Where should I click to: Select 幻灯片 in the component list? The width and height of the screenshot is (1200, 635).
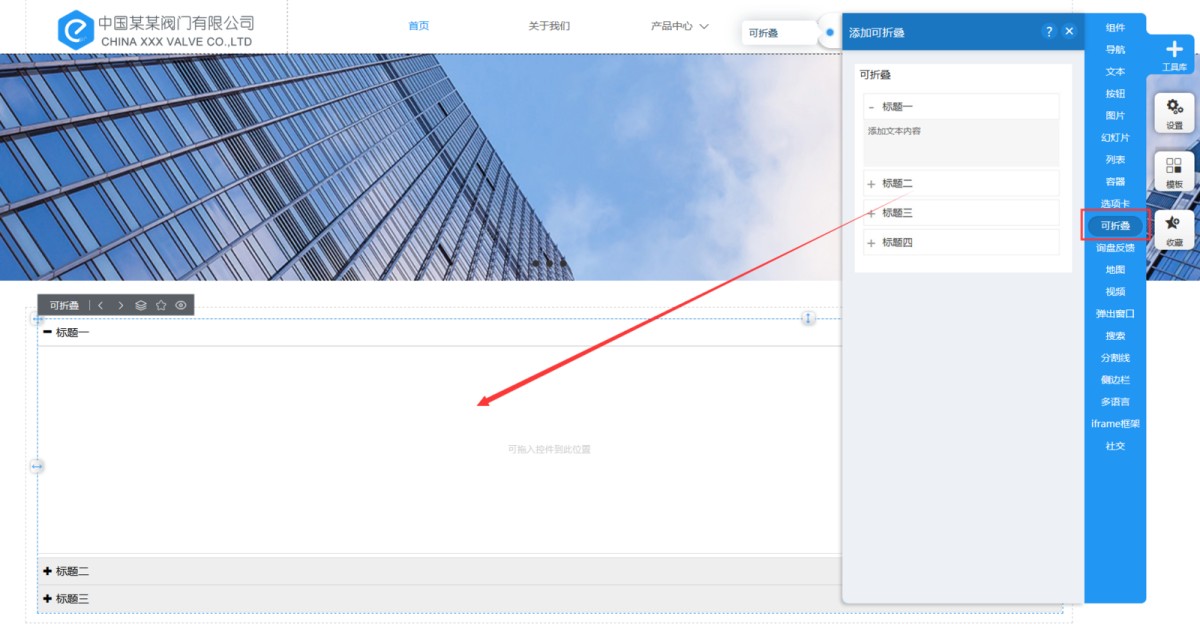tap(1115, 138)
